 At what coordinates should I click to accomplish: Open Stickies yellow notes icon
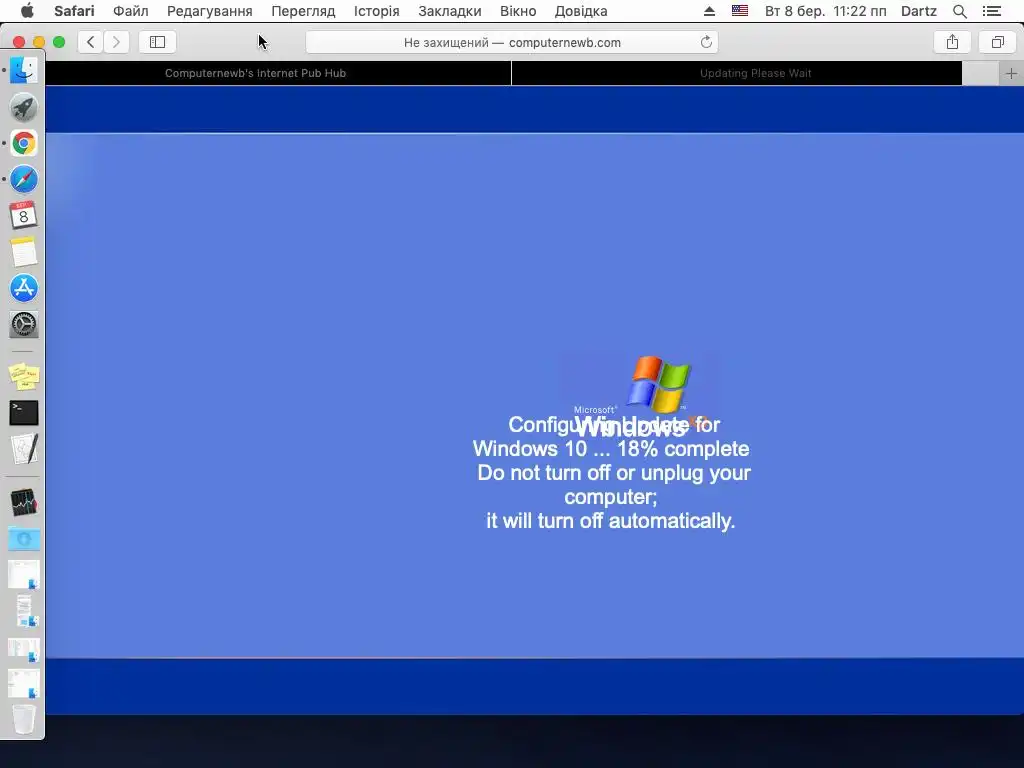click(x=24, y=376)
